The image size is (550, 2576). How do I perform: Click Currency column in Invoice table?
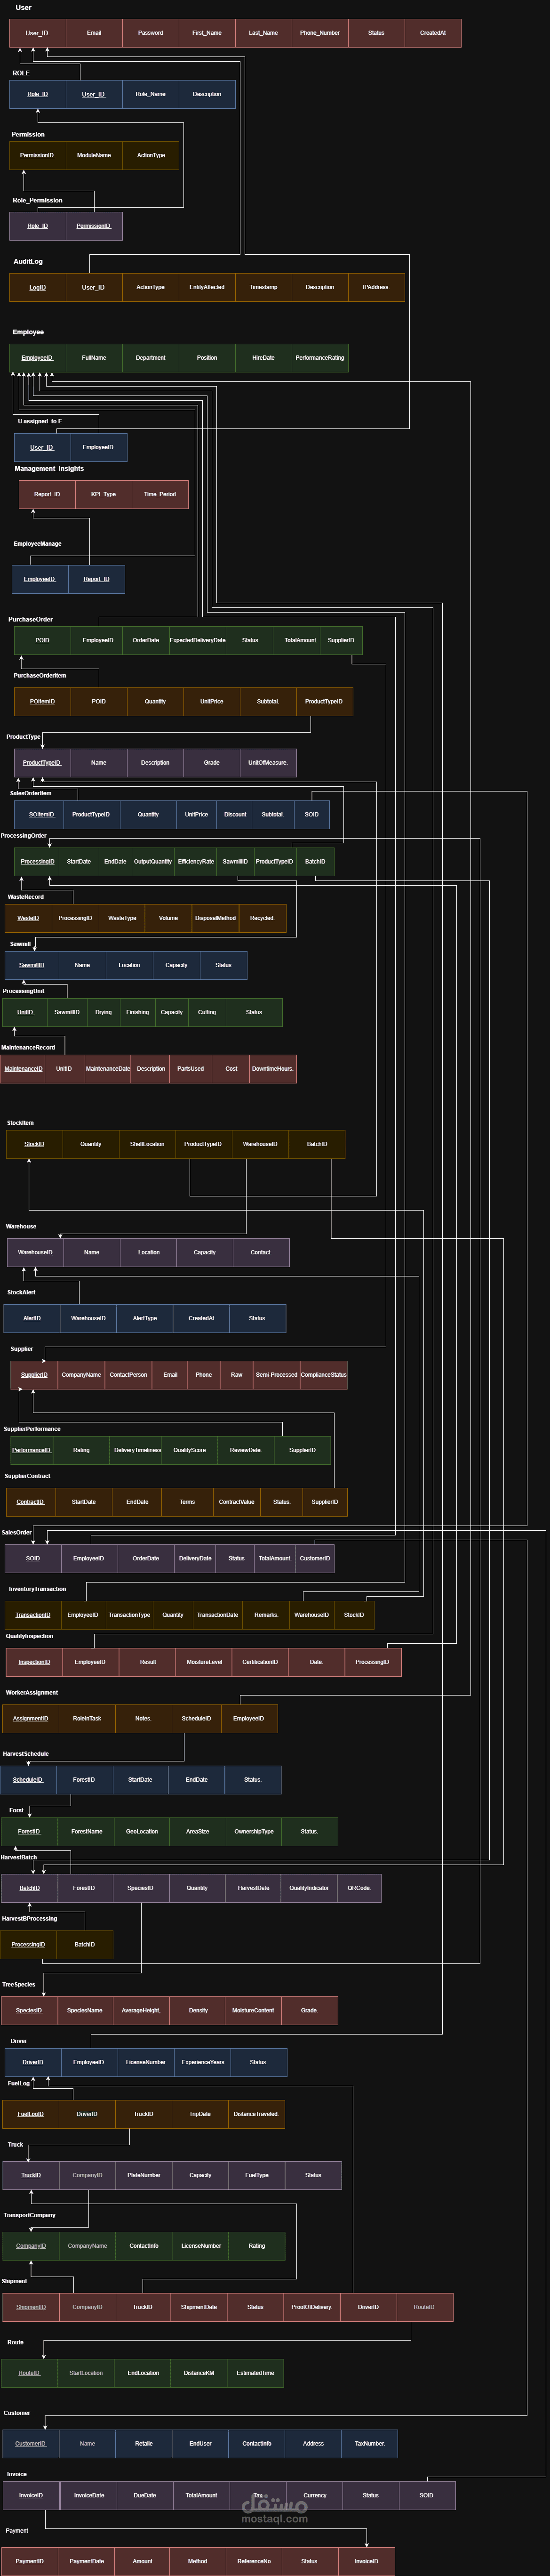pos(315,2495)
